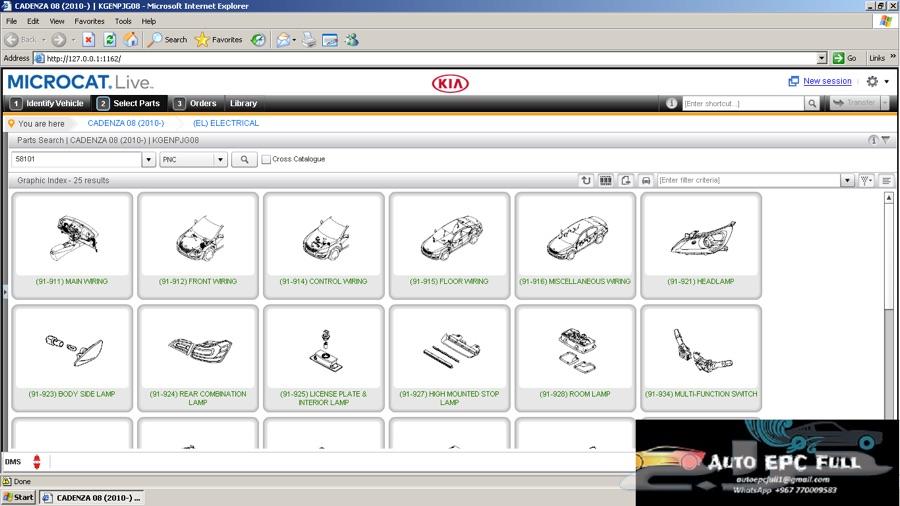Click the refresh results icon
Screen dimensions: 900x506
(585, 180)
